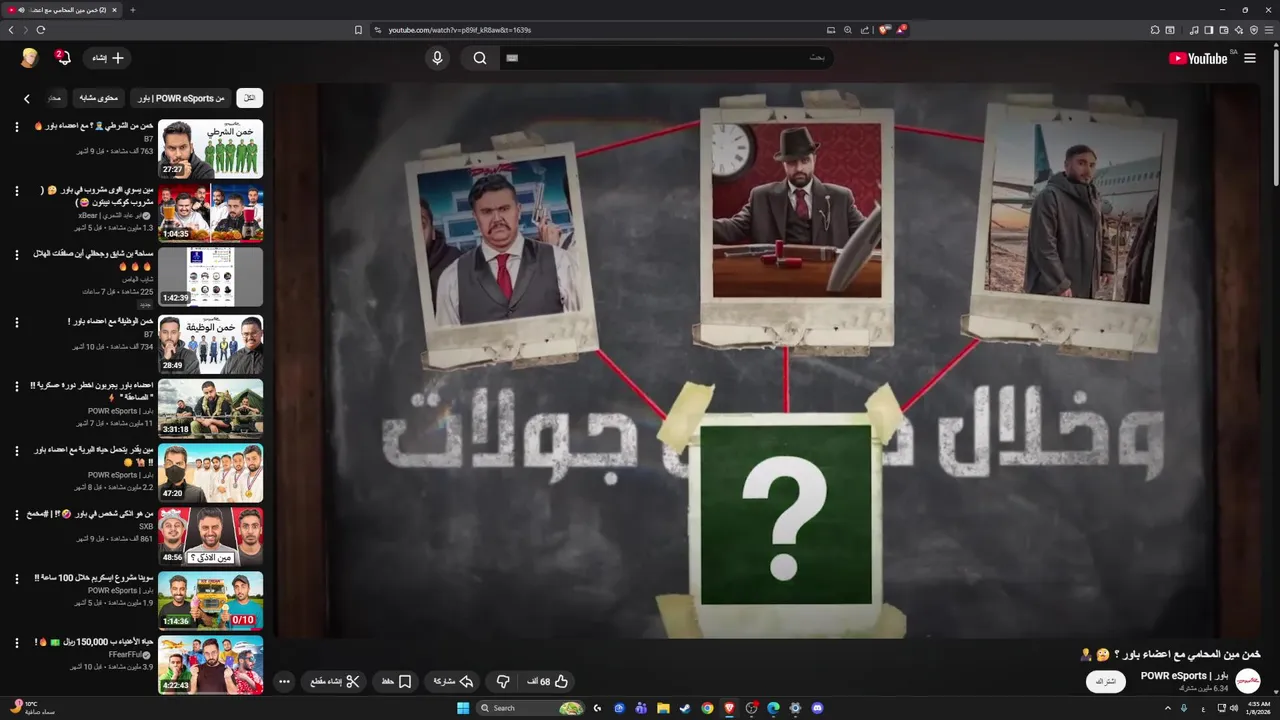The image size is (1280, 720).
Task: Share page from the address bar
Action: tap(865, 30)
